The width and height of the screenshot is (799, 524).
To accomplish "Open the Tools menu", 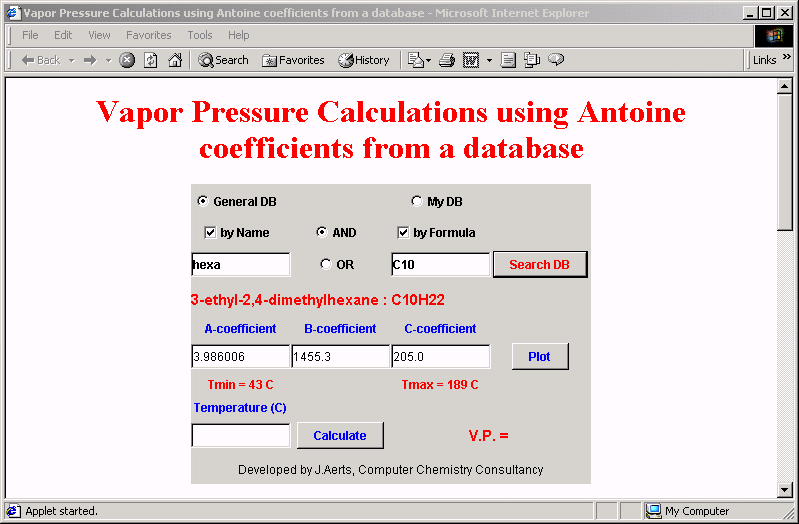I will point(200,35).
